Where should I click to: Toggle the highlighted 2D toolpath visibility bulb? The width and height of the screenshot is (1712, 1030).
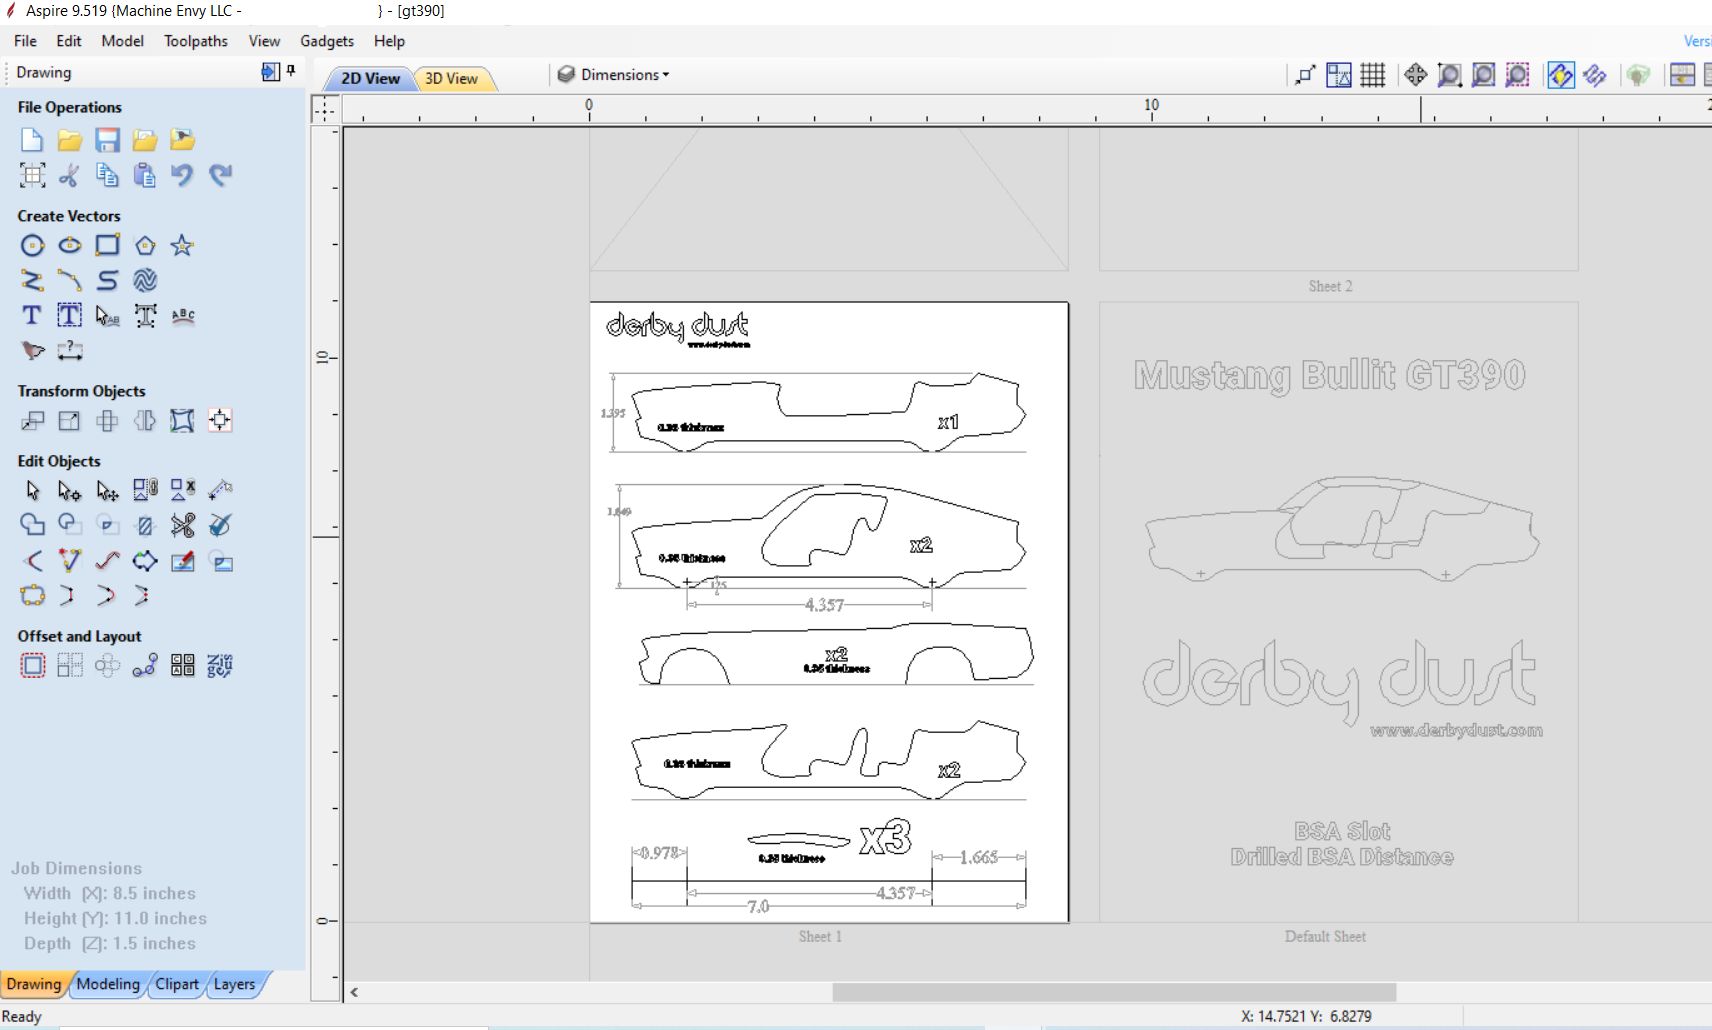point(1562,74)
